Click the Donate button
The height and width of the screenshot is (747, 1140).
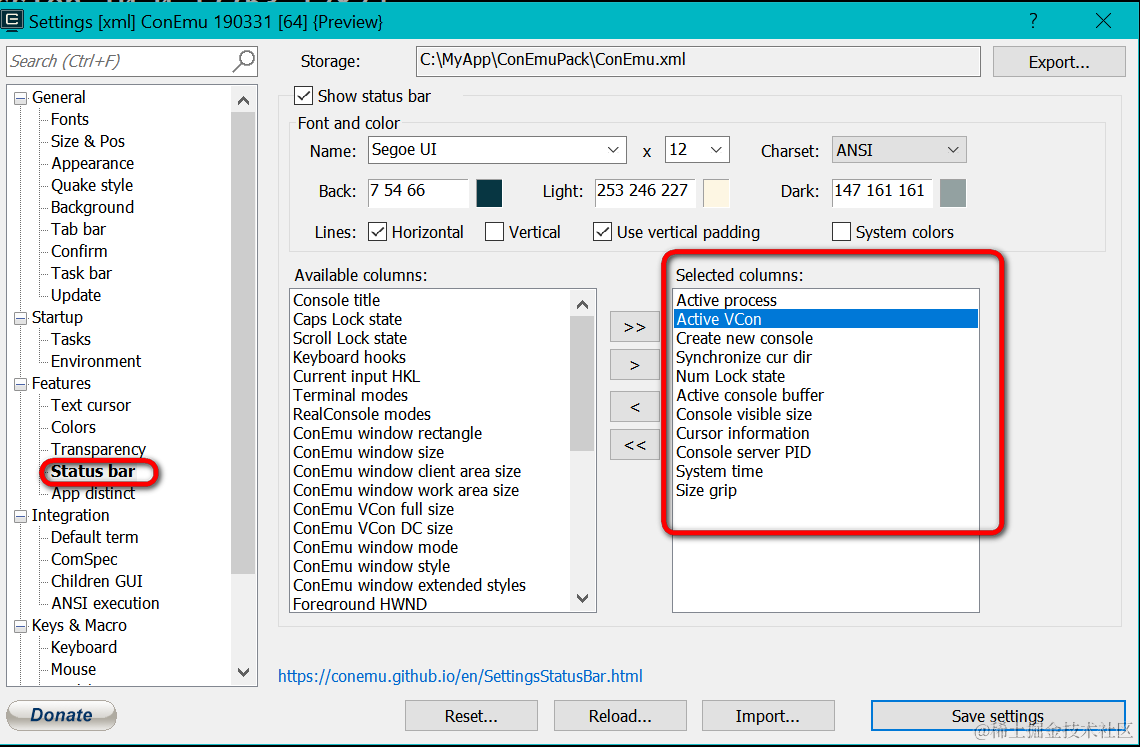62,715
